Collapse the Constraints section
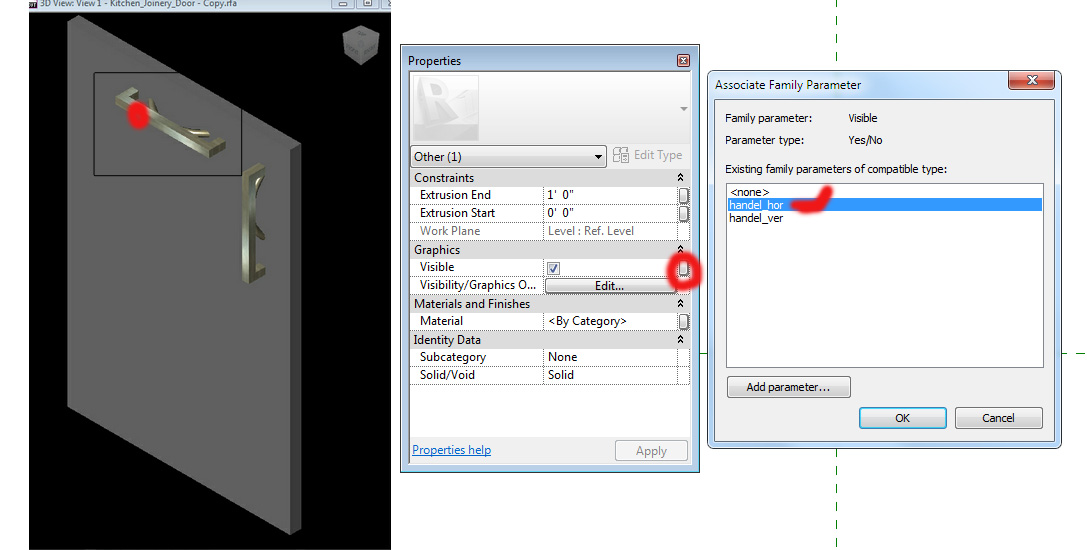The height and width of the screenshot is (550, 1087). pyautogui.click(x=680, y=178)
